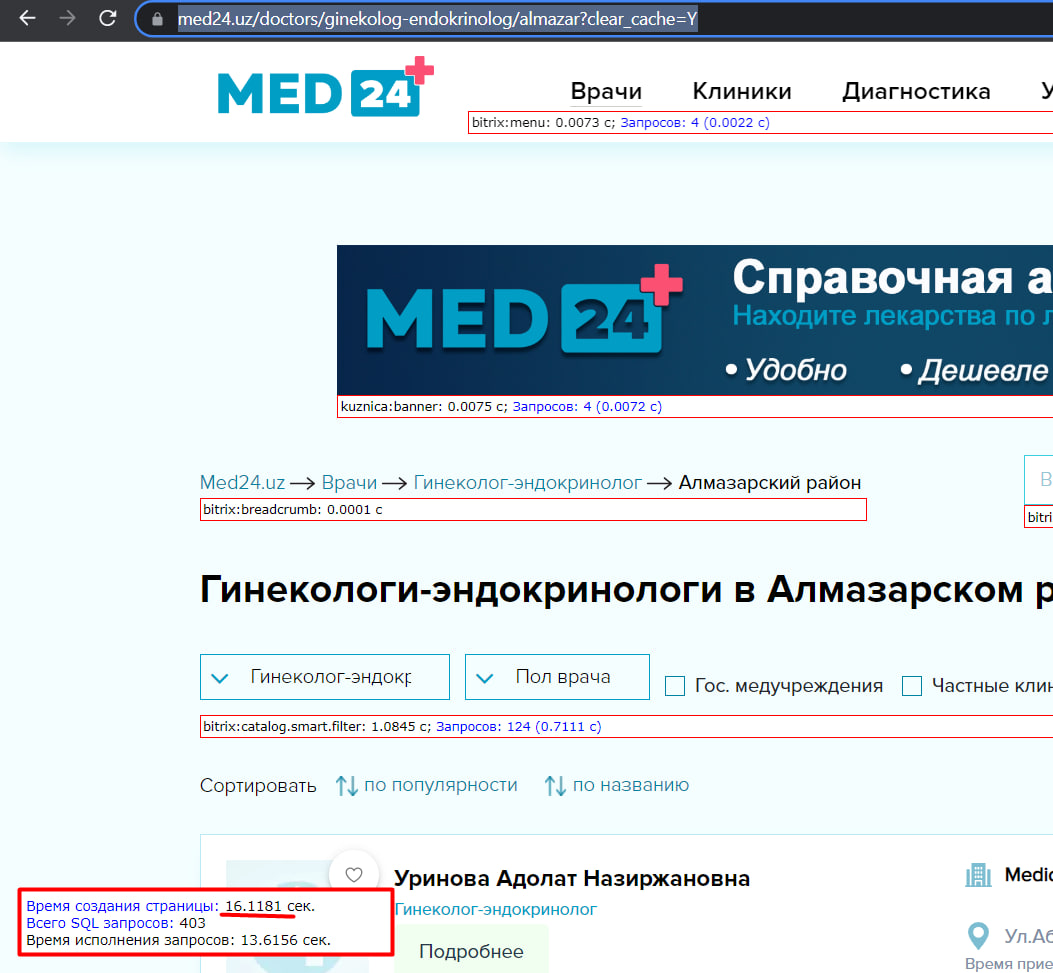Screen dimensions: 1053x973
Task: Click the browser back arrow
Action: coord(27,18)
